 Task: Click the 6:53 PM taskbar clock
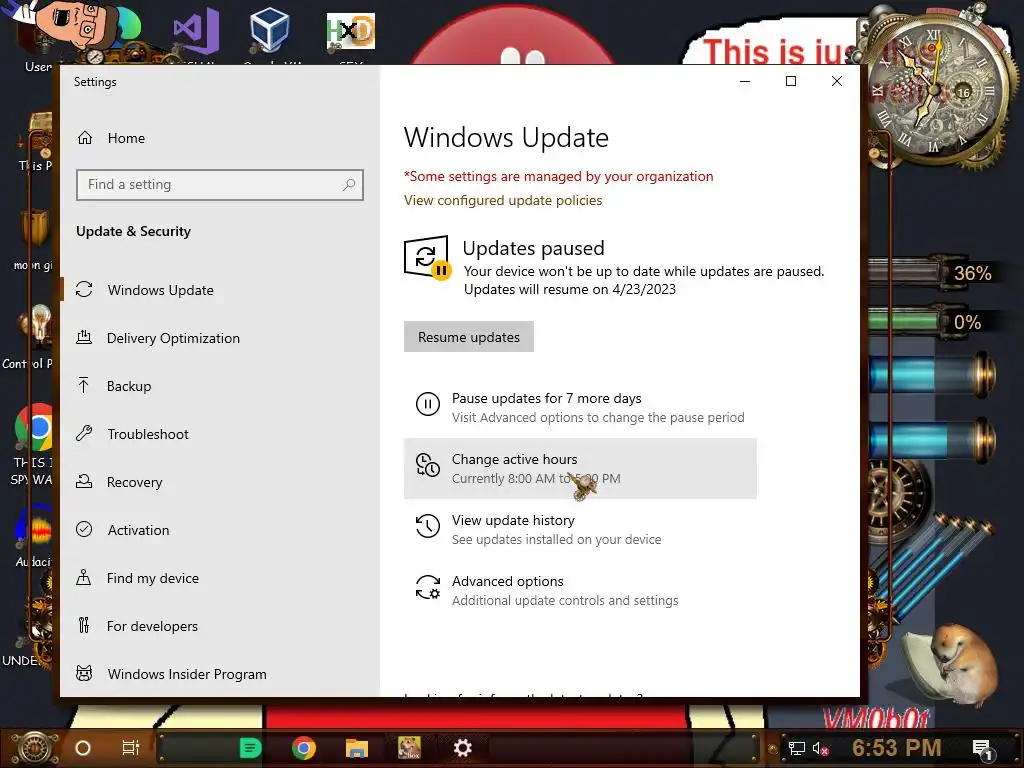[x=897, y=748]
